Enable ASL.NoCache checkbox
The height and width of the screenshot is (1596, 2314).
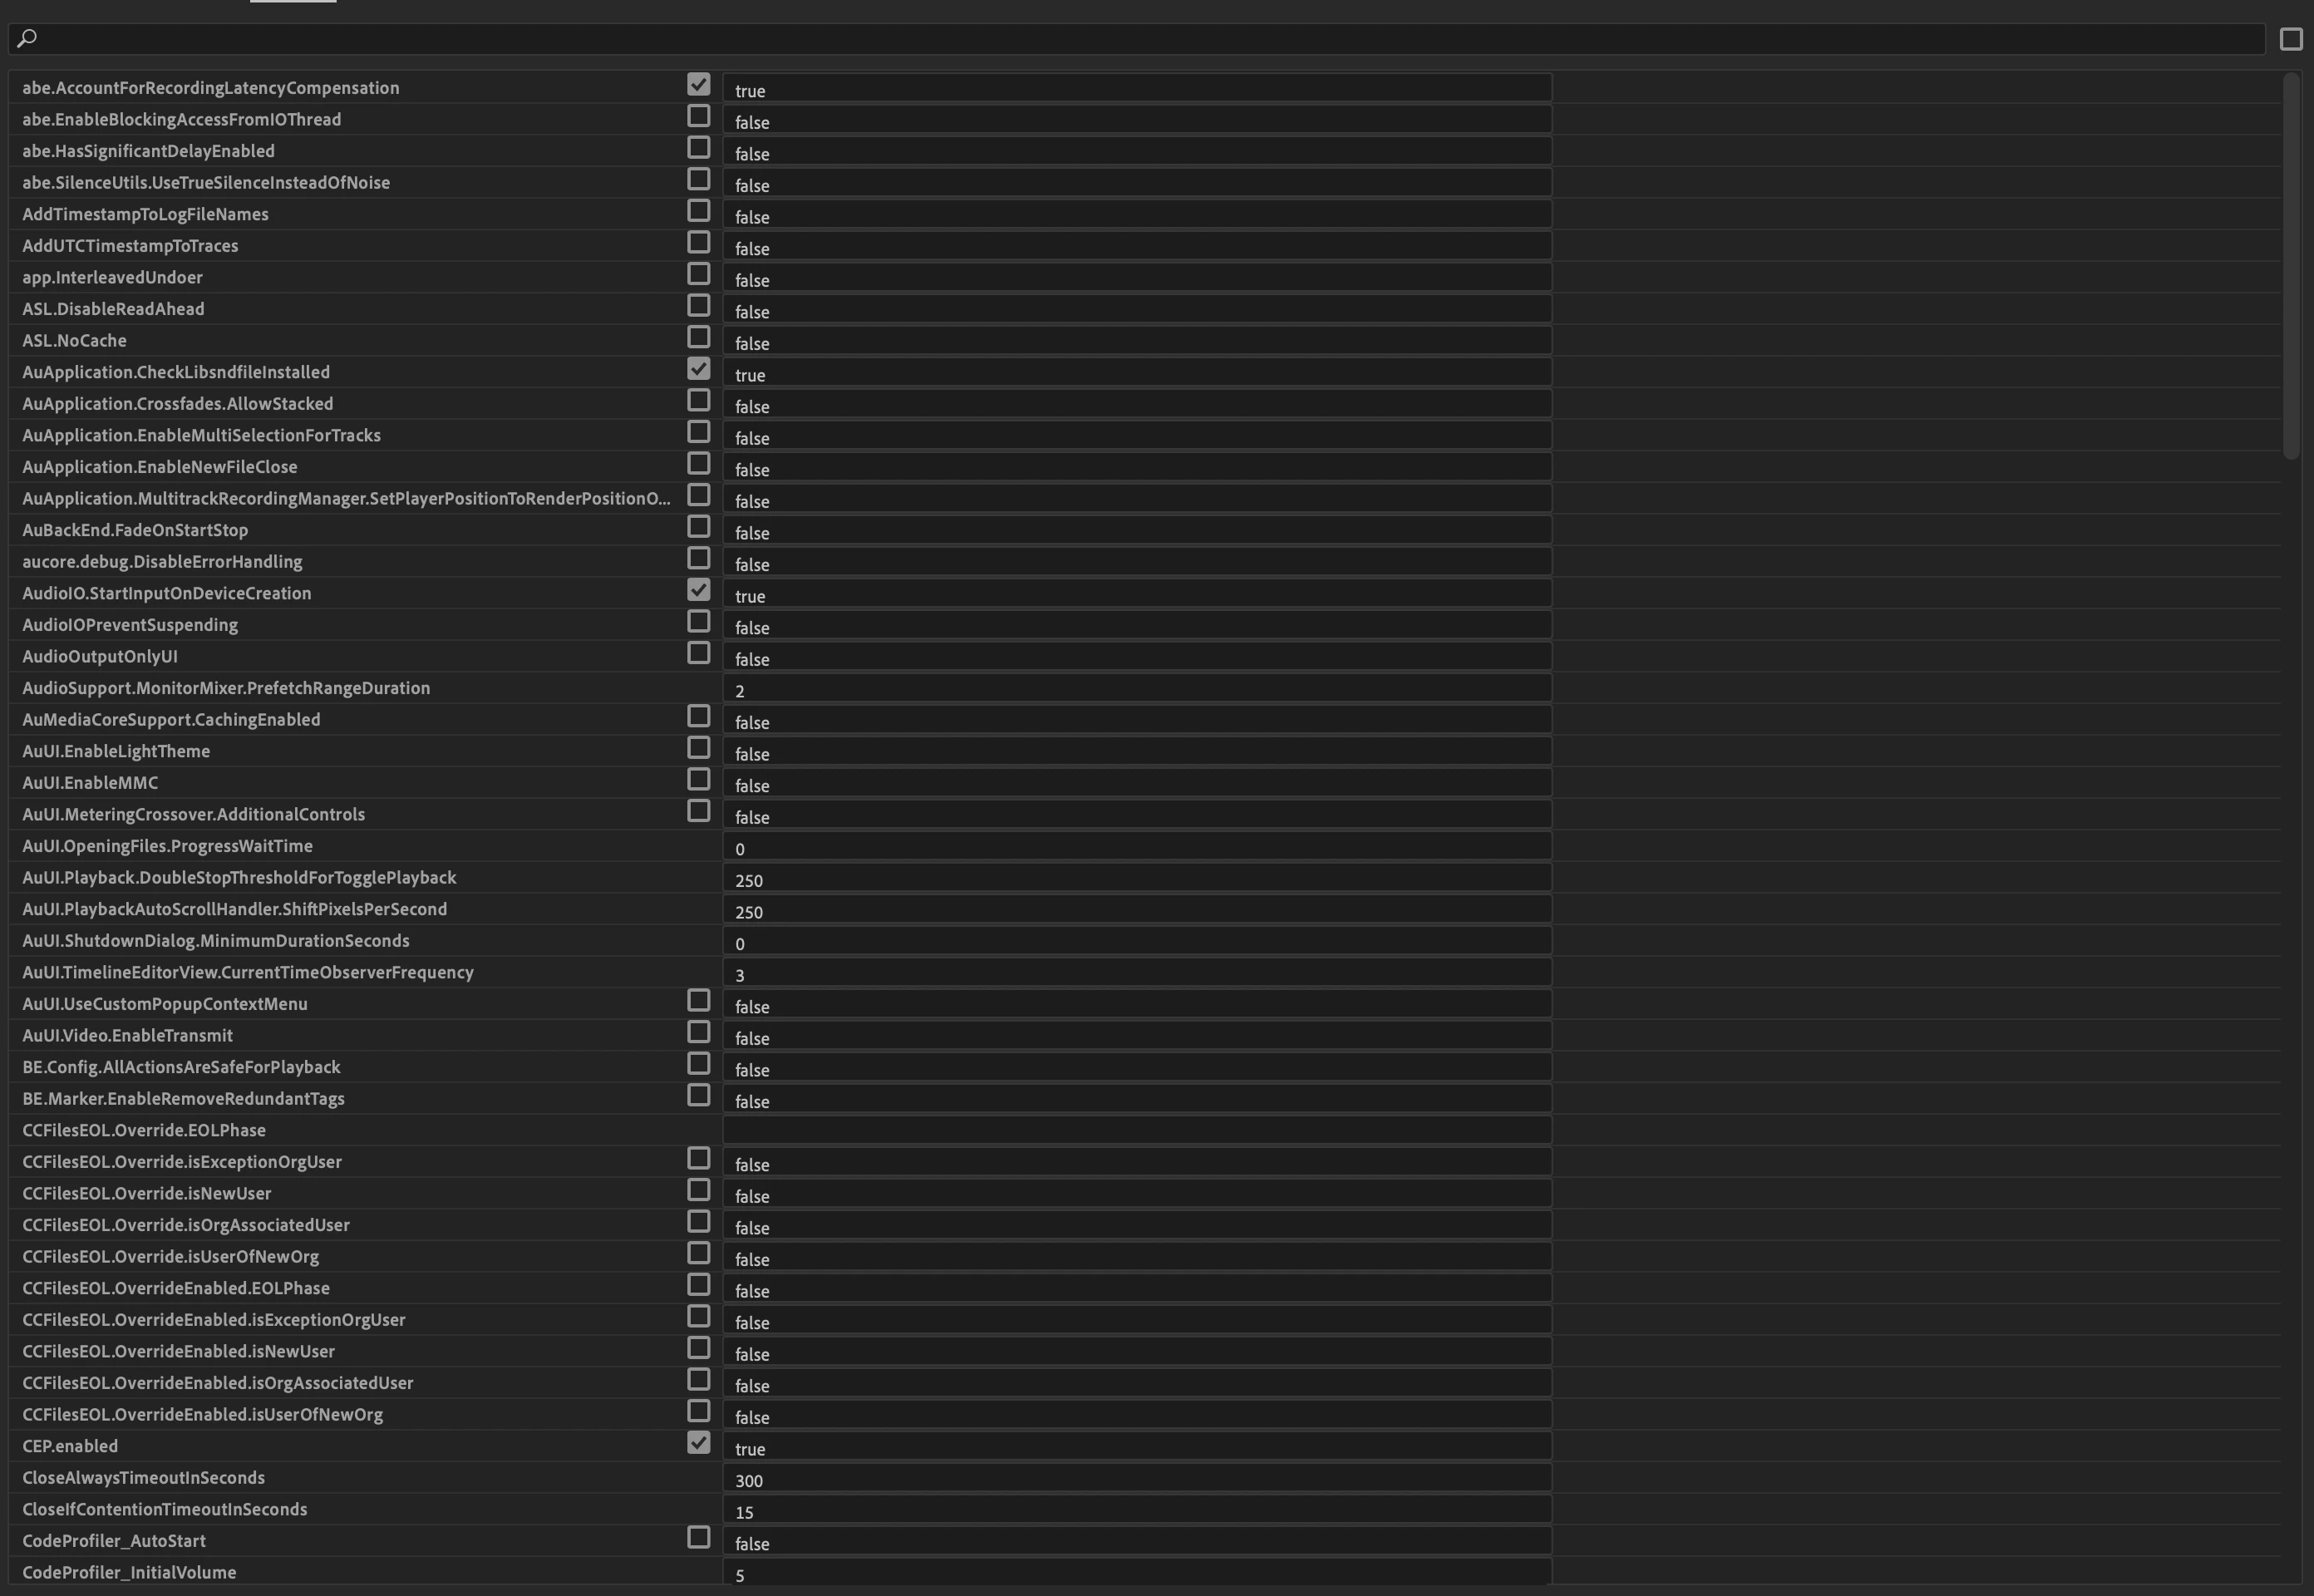698,338
